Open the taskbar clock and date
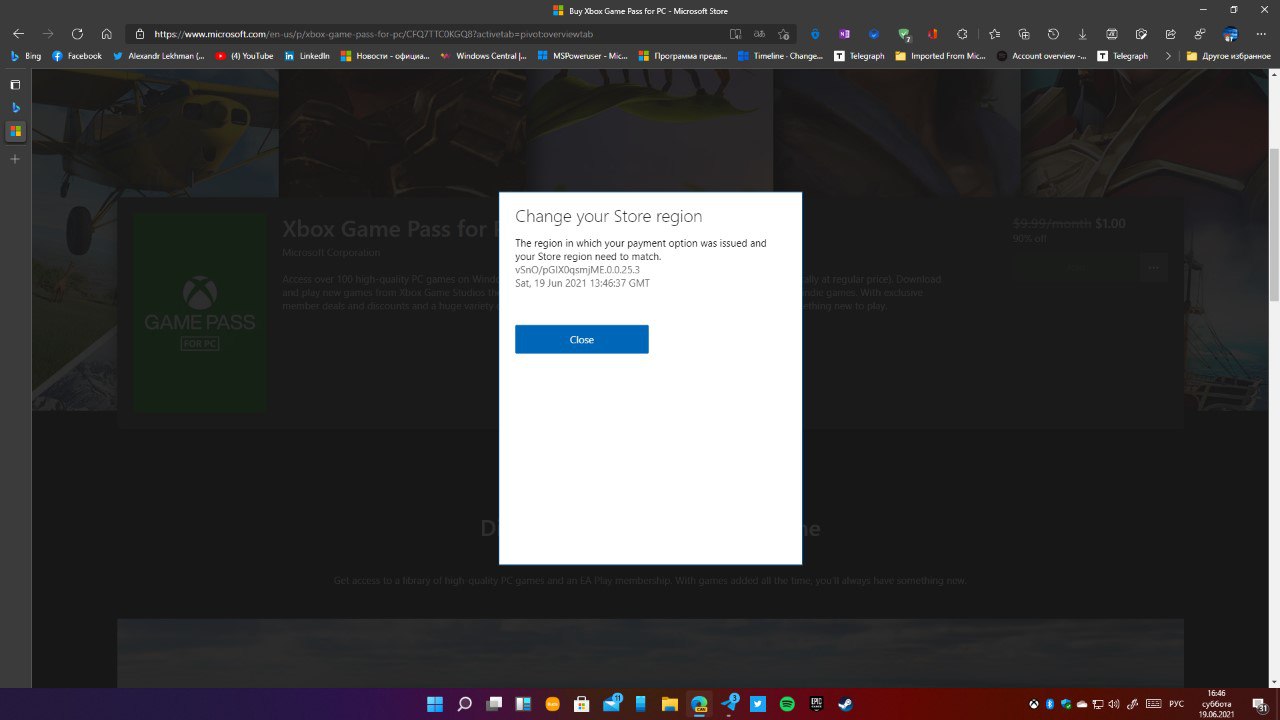Viewport: 1280px width, 720px height. [x=1216, y=704]
